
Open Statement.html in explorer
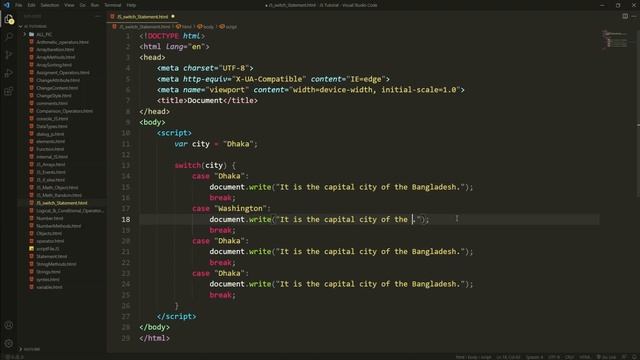(51, 257)
